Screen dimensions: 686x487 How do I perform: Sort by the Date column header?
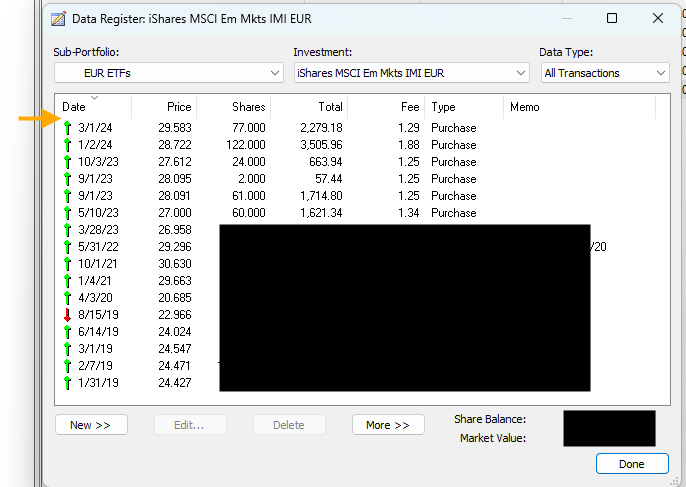(93, 107)
